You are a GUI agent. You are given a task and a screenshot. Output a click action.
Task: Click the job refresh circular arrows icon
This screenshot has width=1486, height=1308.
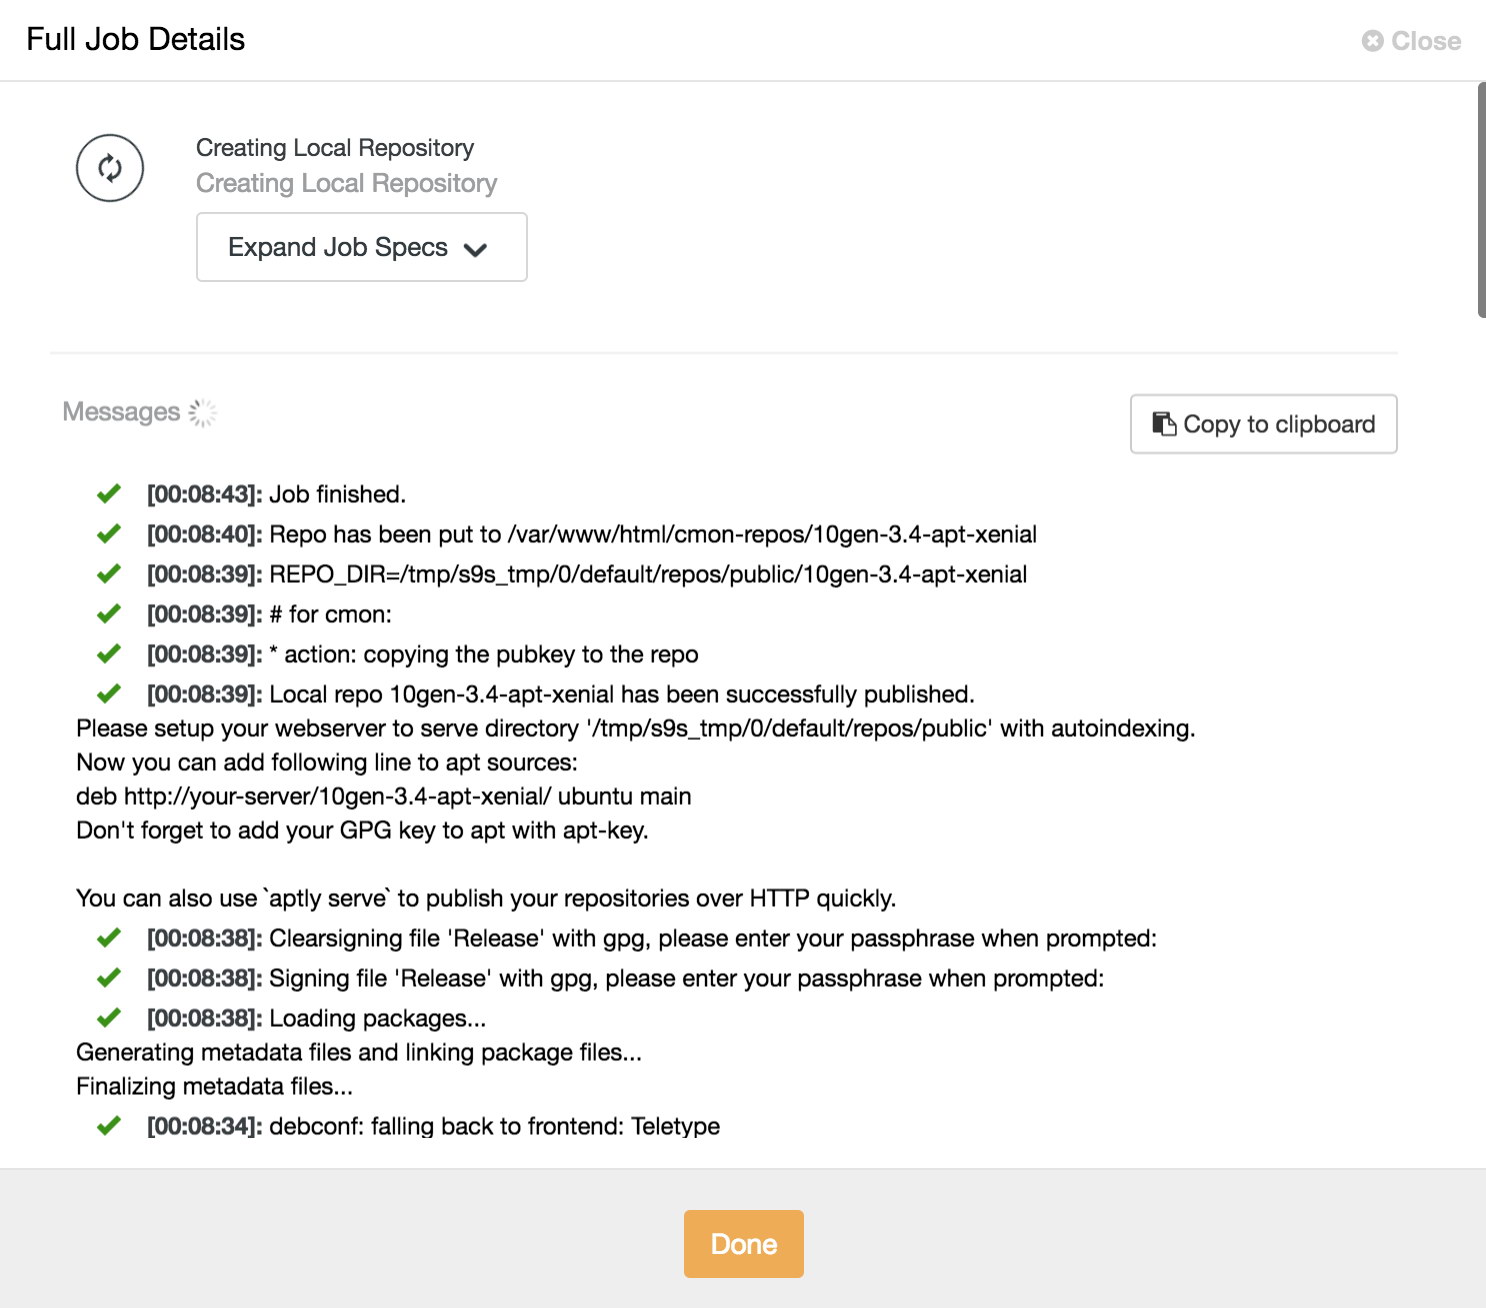[x=110, y=168]
